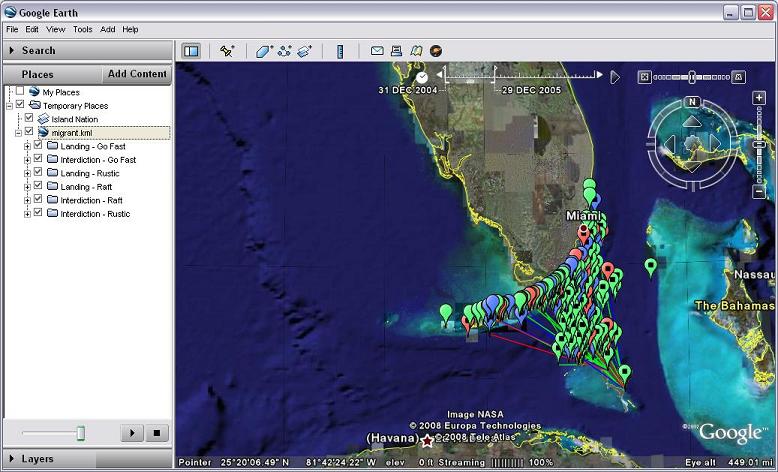Print the current view
The width and height of the screenshot is (778, 472).
tap(396, 51)
